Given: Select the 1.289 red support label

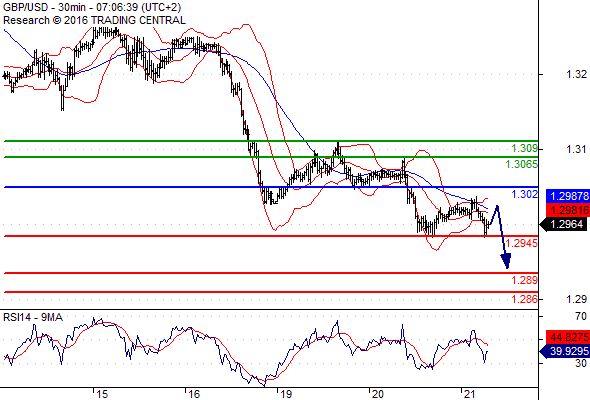Looking at the screenshot, I should tap(525, 280).
